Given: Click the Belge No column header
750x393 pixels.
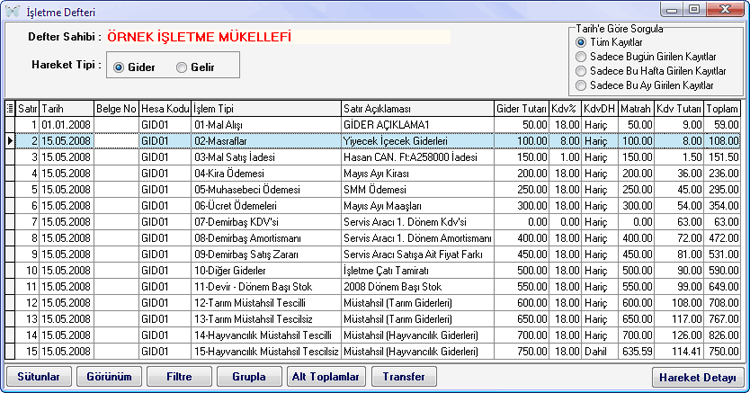Looking at the screenshot, I should [x=116, y=109].
